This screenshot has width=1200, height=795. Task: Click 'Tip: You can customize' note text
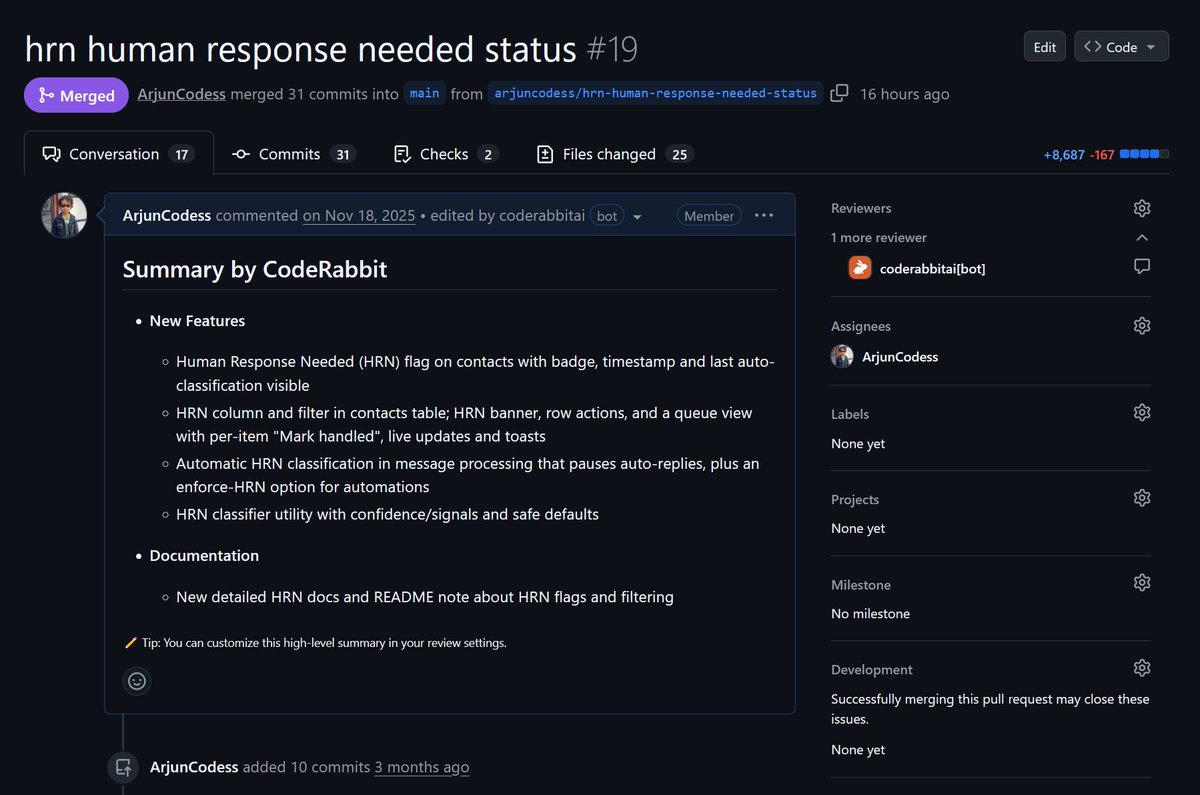pyautogui.click(x=324, y=643)
